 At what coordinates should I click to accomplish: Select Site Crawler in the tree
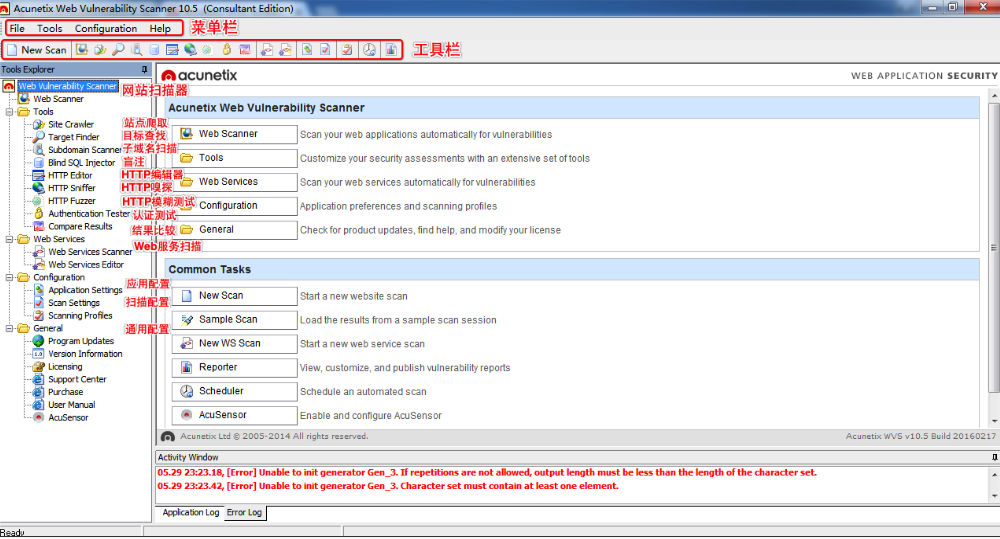point(71,124)
